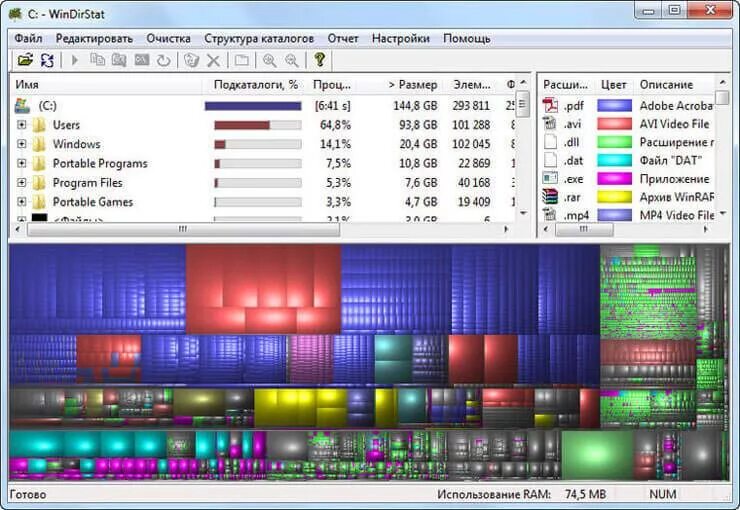Click the Portable Programs subtree percentage bar
This screenshot has width=740, height=510.
click(x=258, y=163)
